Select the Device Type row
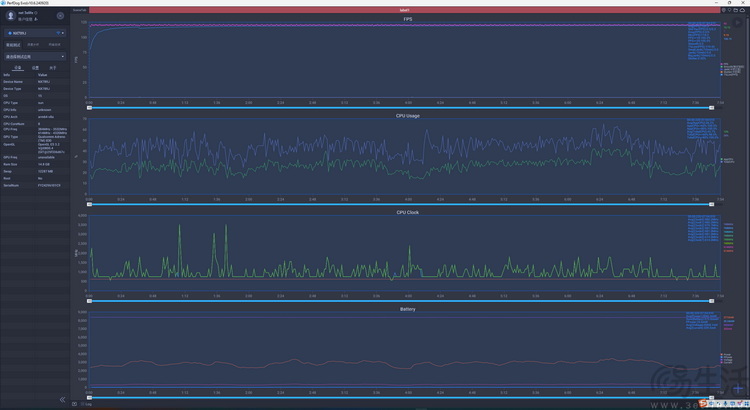This screenshot has width=750, height=410. pyautogui.click(x=35, y=89)
